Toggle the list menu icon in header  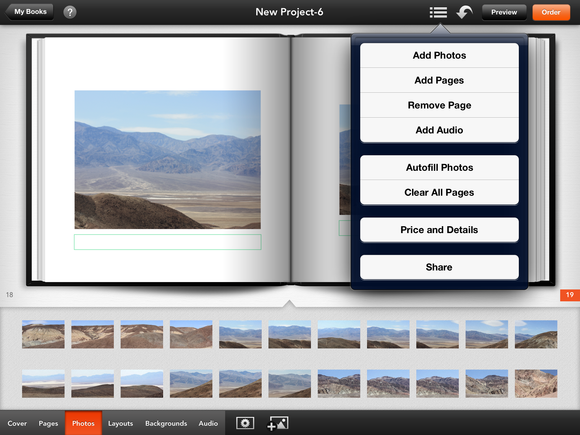[x=438, y=12]
